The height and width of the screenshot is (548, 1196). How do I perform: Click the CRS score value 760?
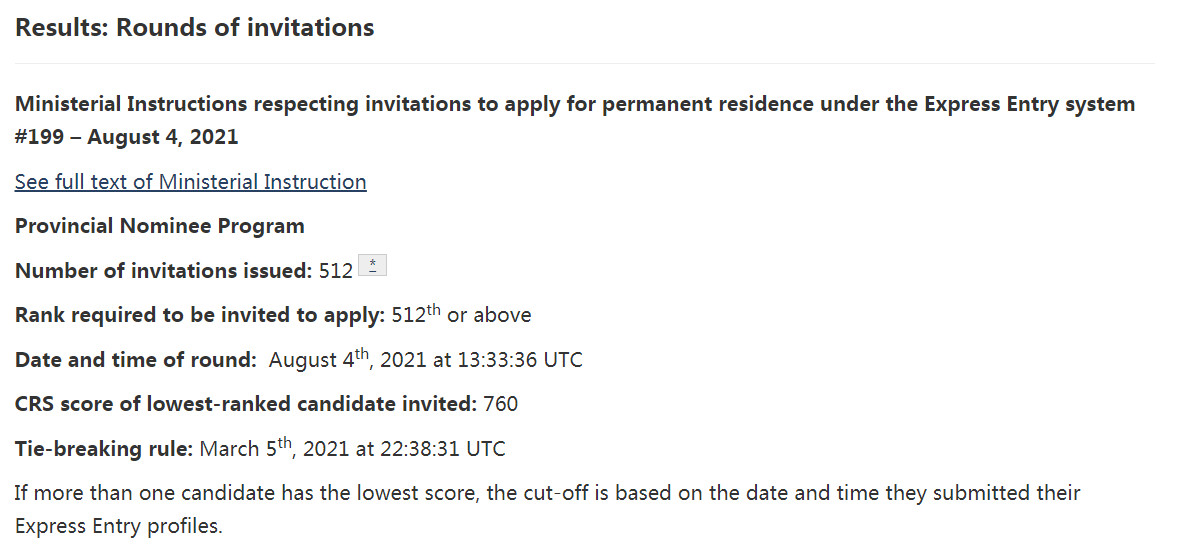500,405
